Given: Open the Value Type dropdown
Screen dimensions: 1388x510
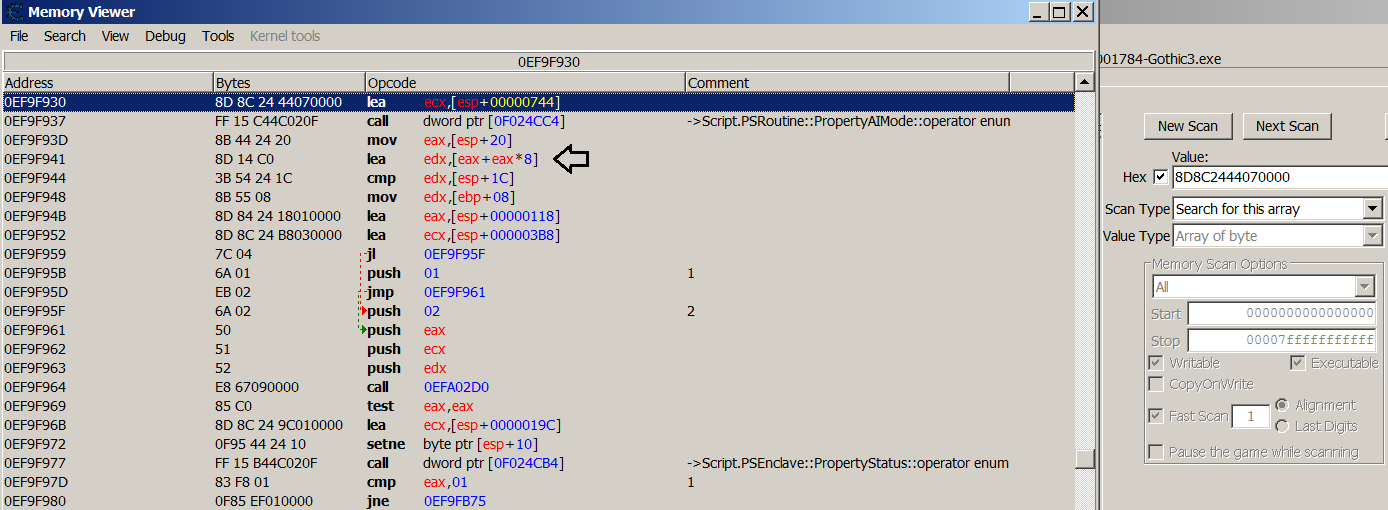Looking at the screenshot, I should coord(1372,236).
